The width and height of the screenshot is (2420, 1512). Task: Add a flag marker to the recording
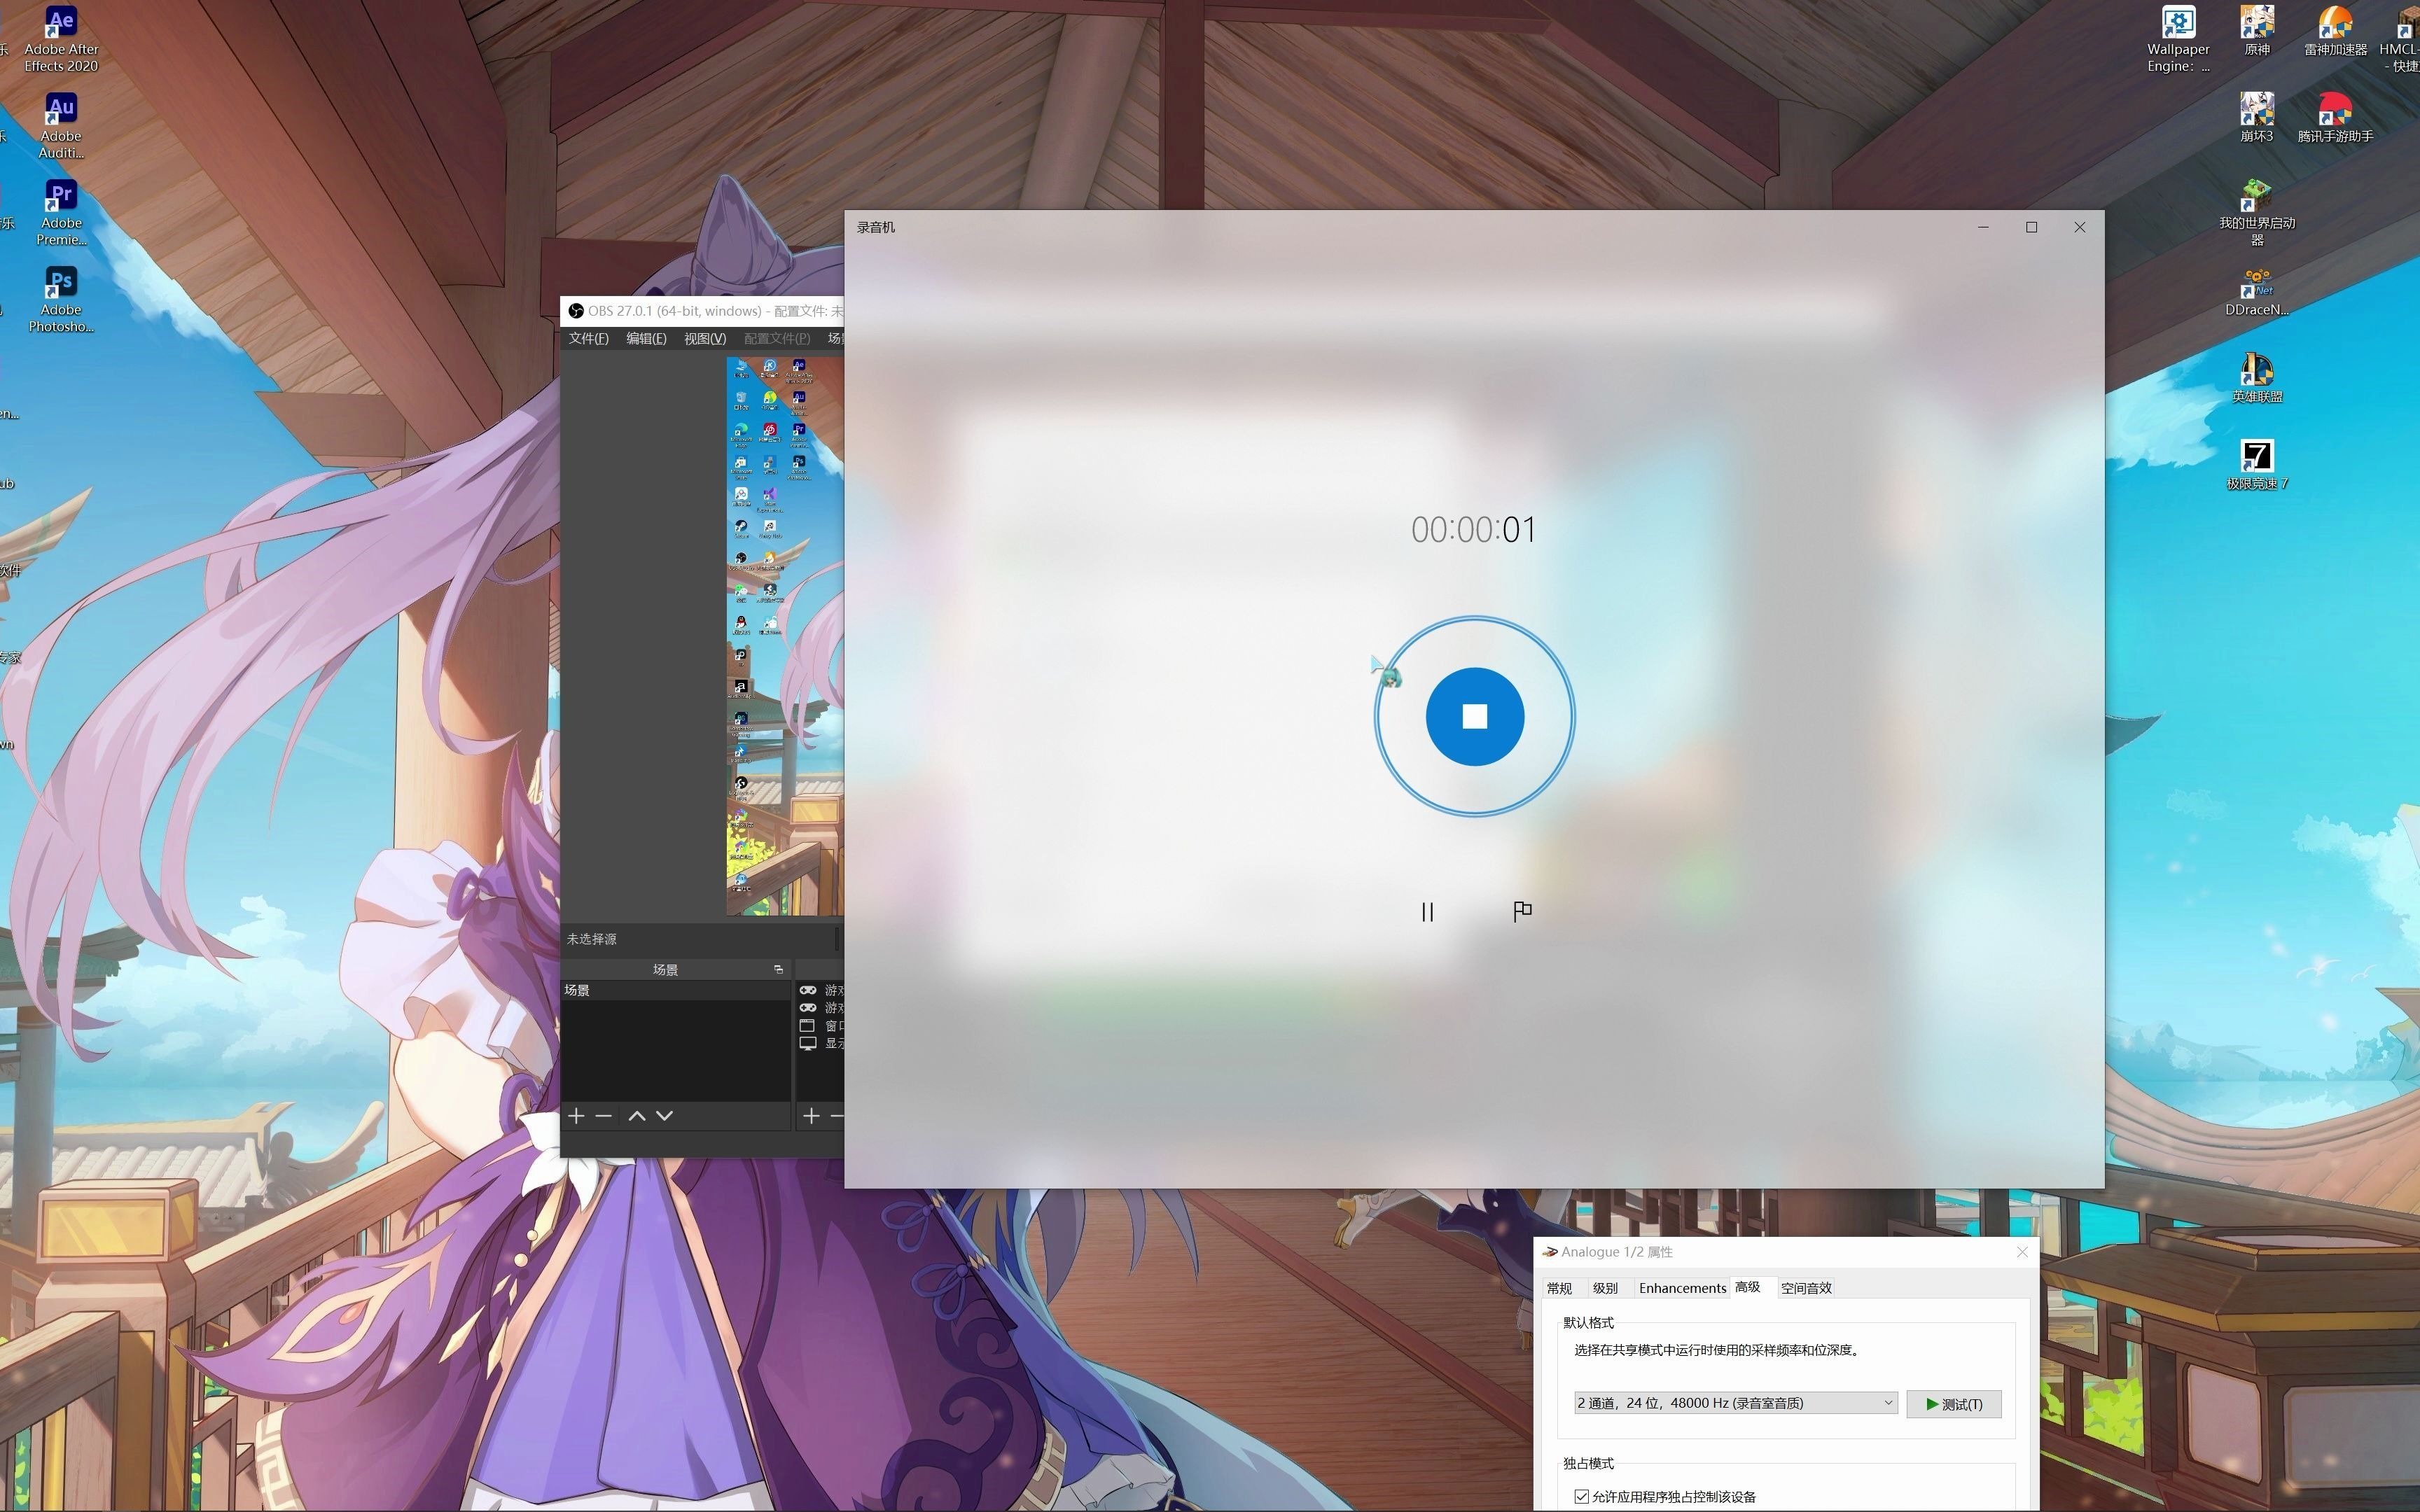pyautogui.click(x=1522, y=911)
